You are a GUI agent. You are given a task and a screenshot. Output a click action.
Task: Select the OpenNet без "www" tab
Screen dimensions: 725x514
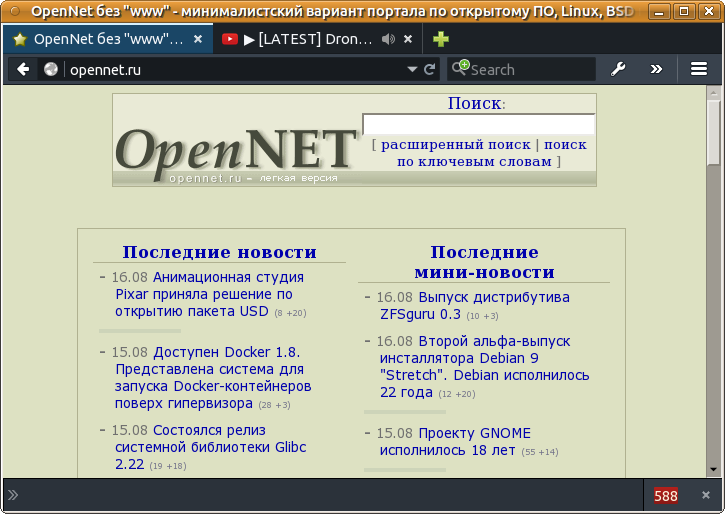click(109, 39)
